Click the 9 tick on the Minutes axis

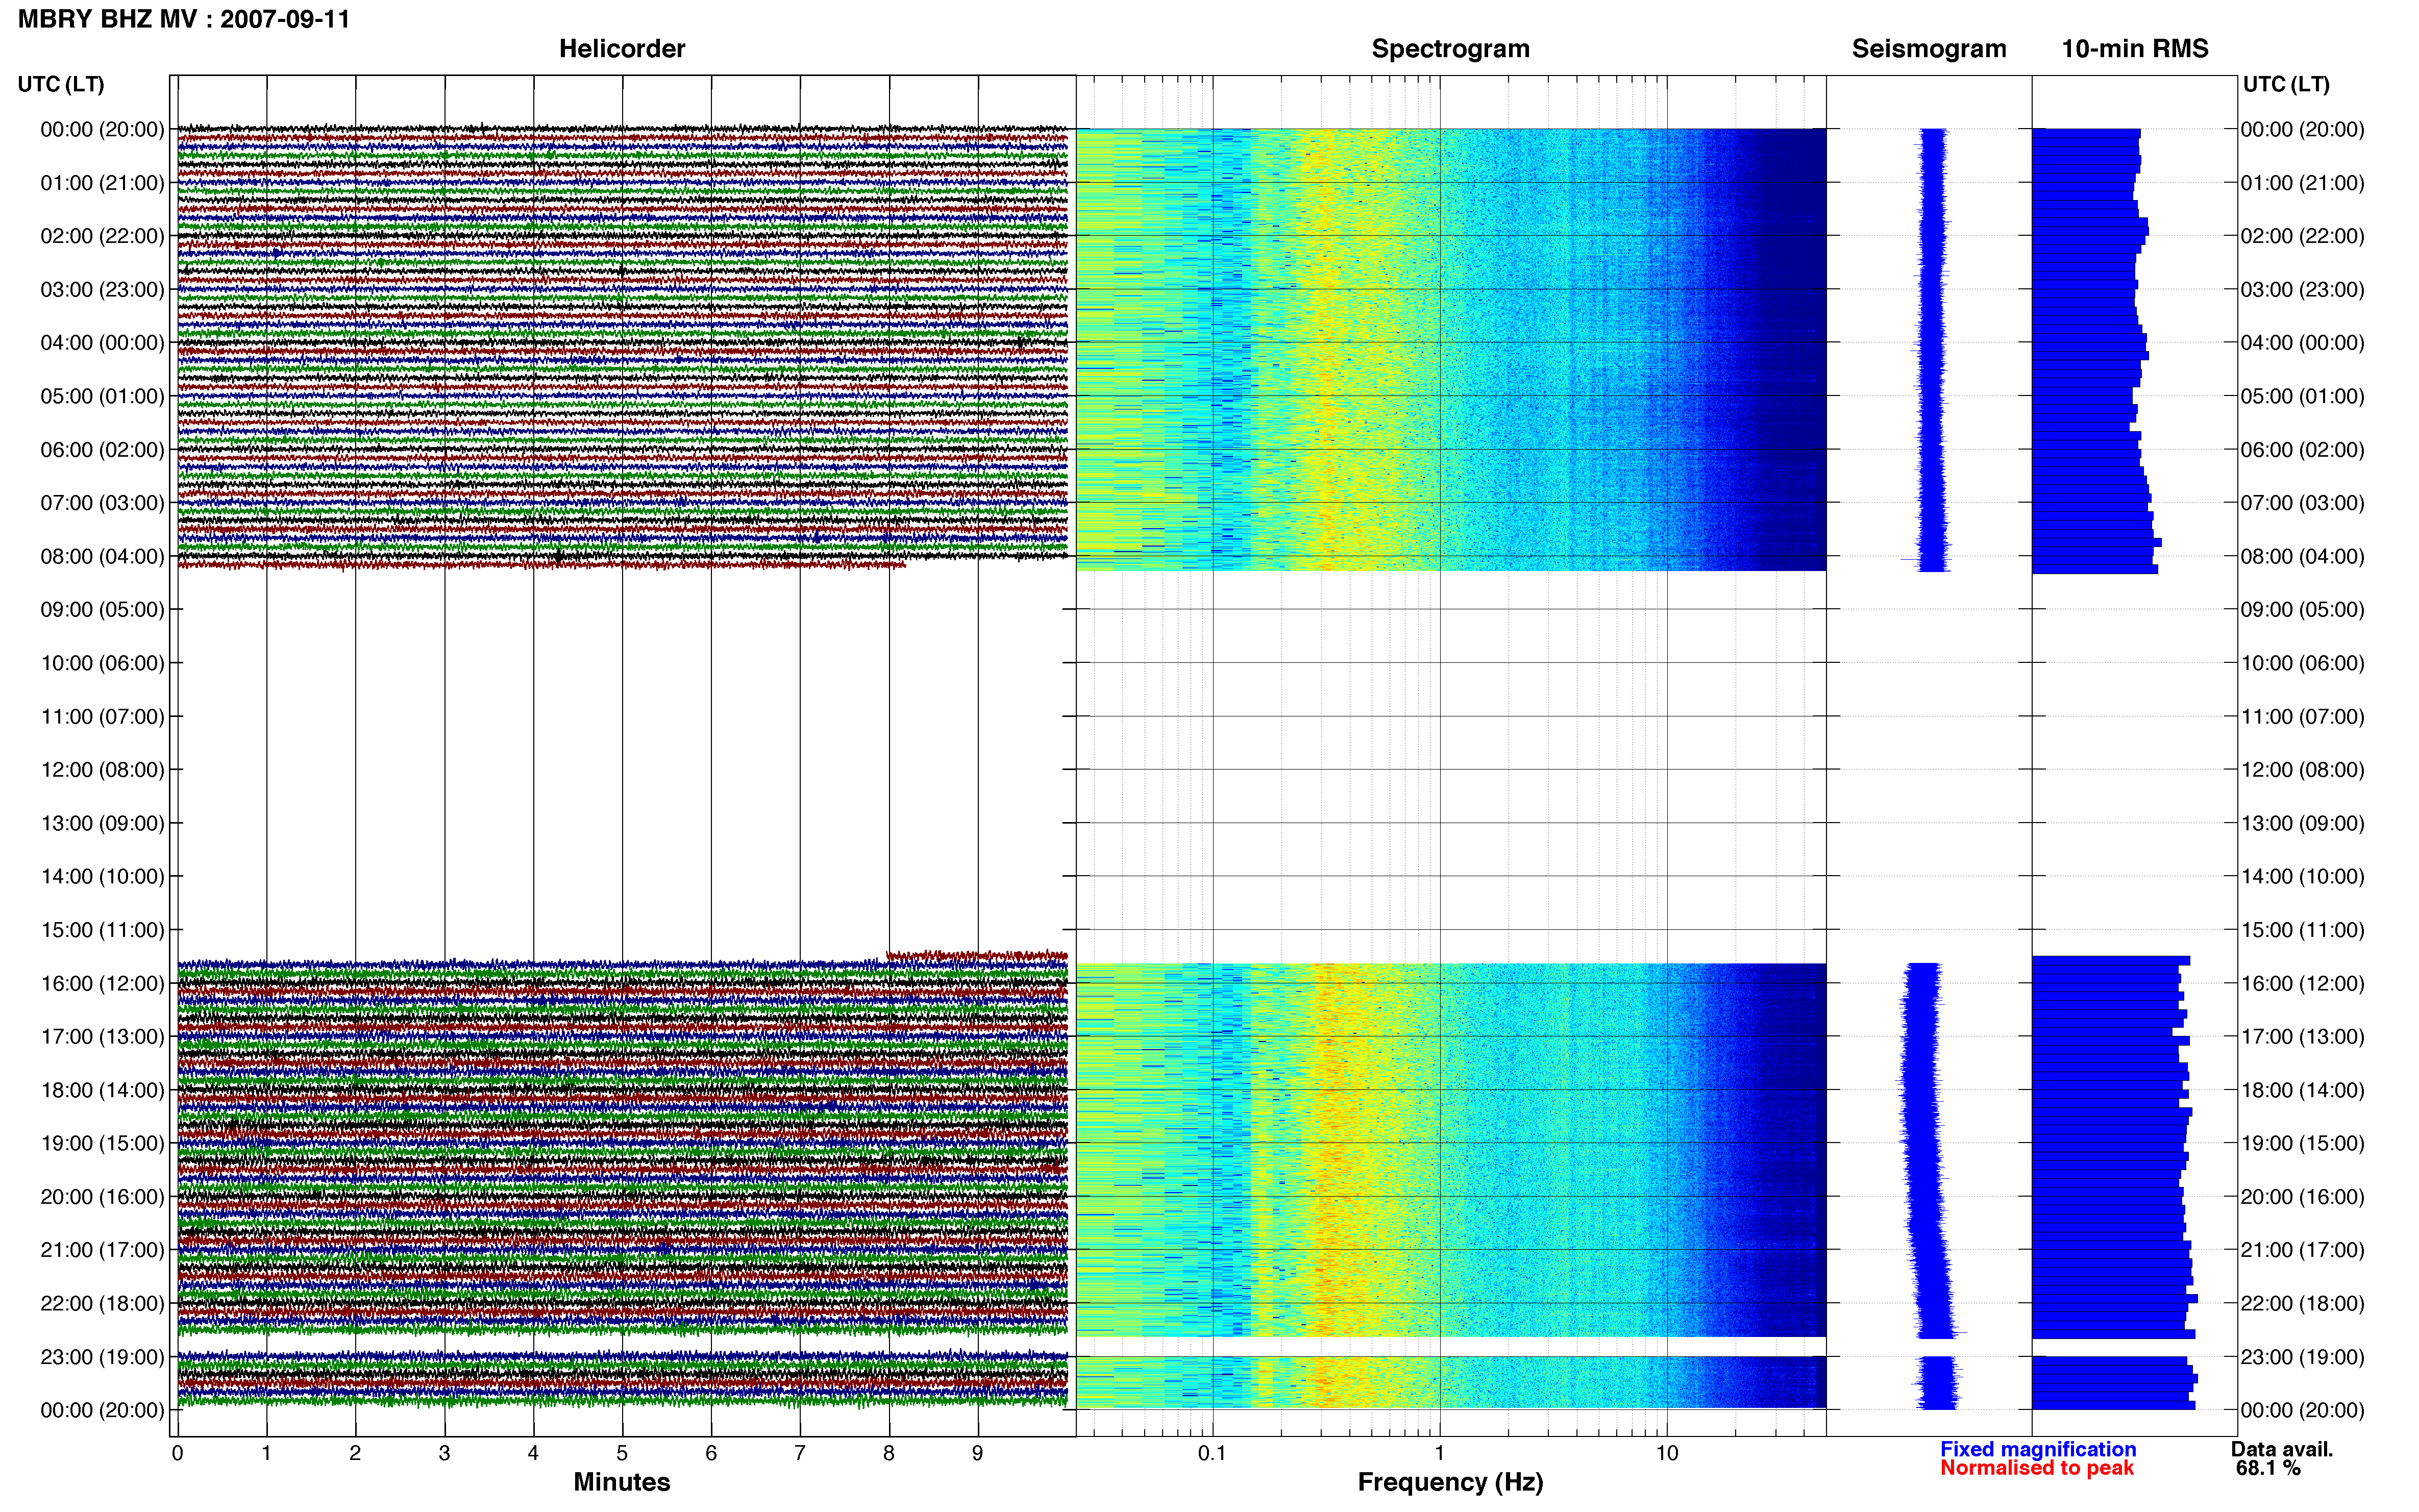[x=978, y=1453]
